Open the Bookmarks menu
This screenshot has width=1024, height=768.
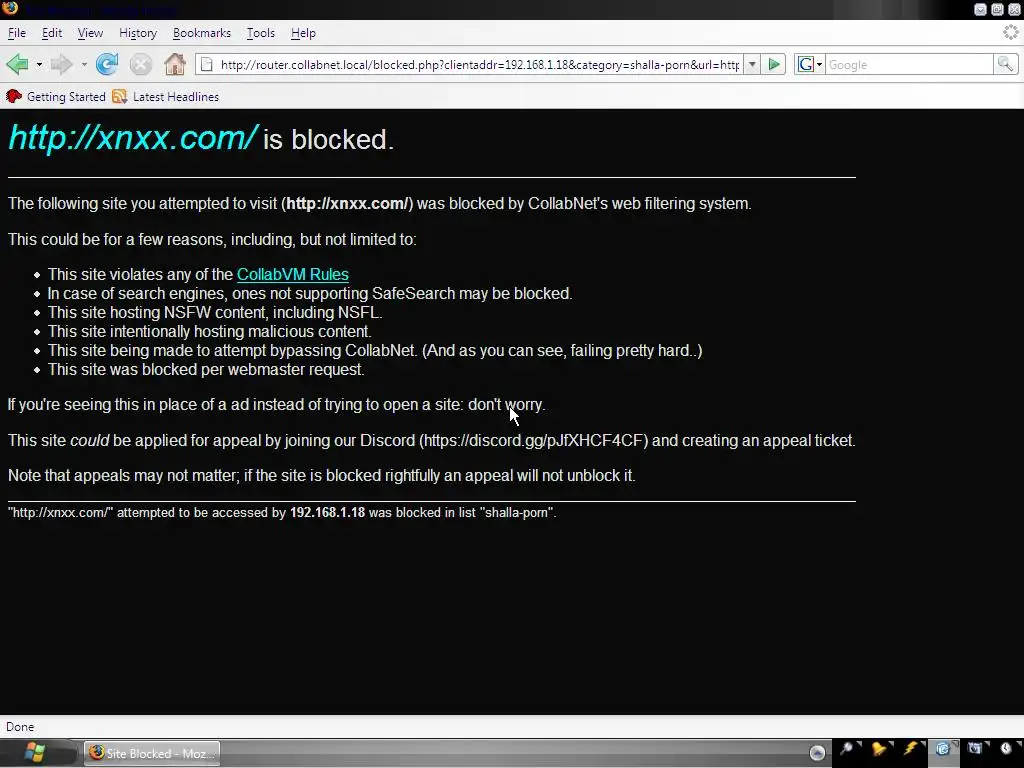202,33
